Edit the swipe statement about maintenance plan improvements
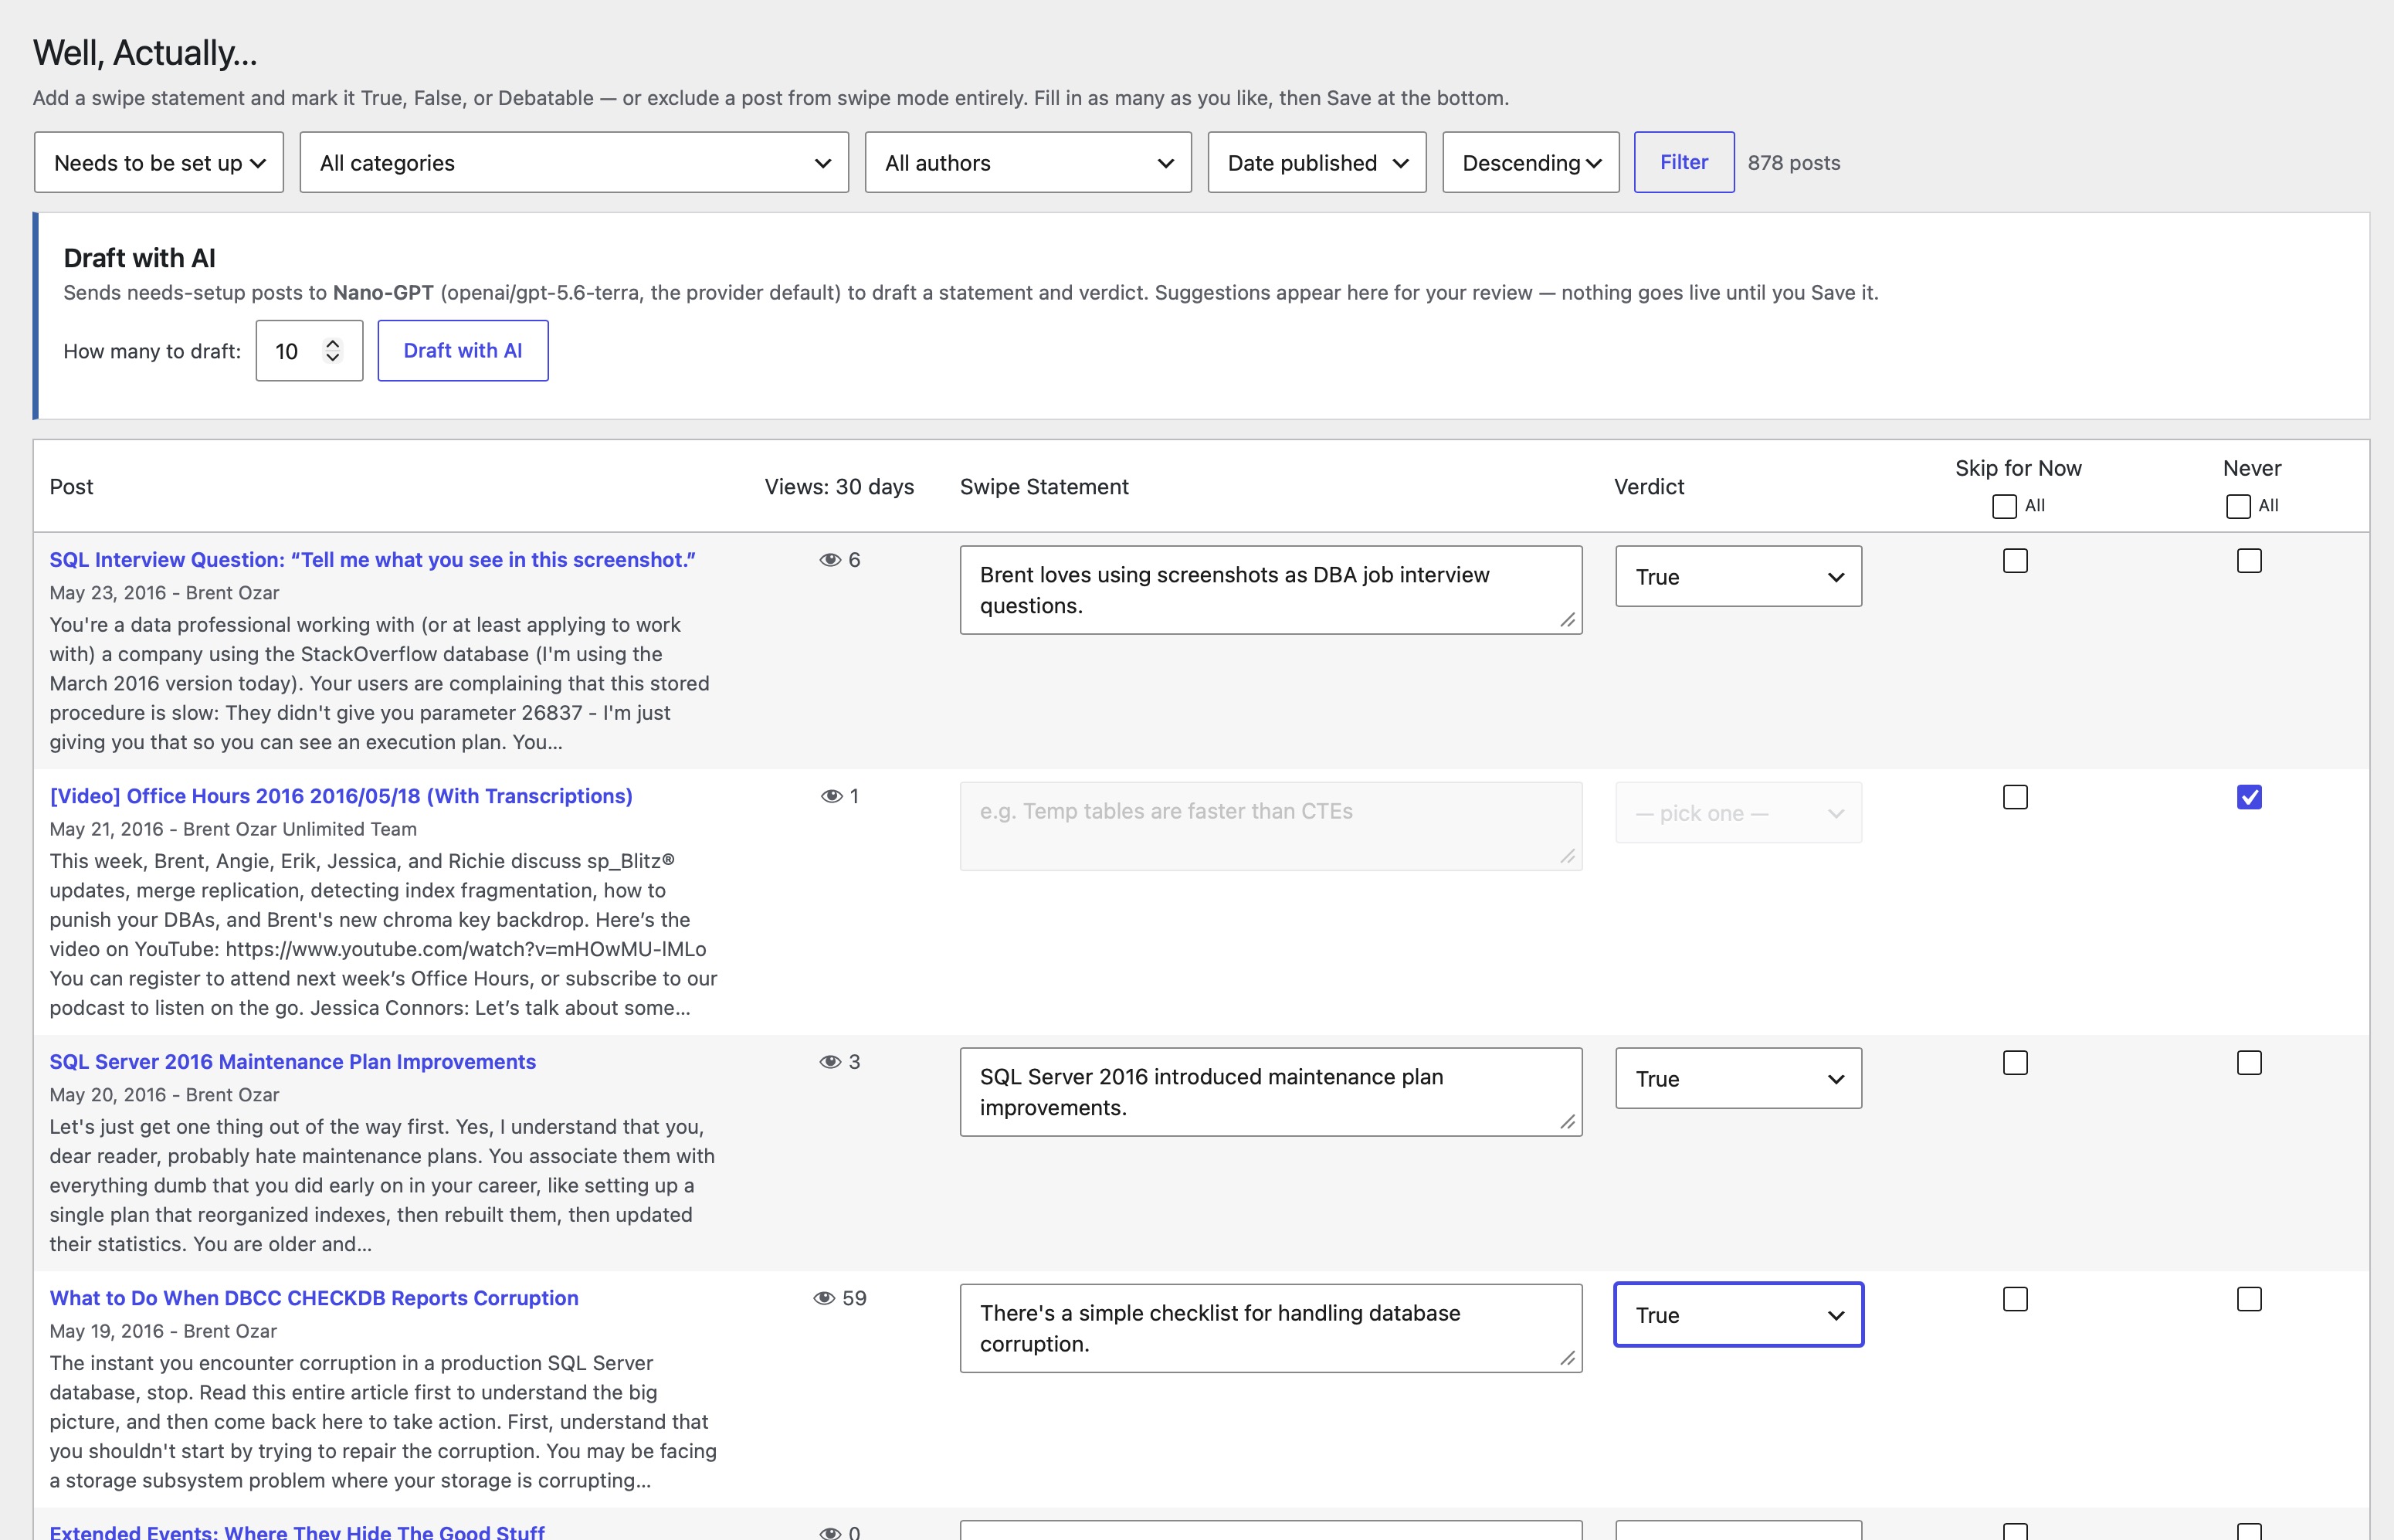The image size is (2394, 1540). pos(1271,1092)
